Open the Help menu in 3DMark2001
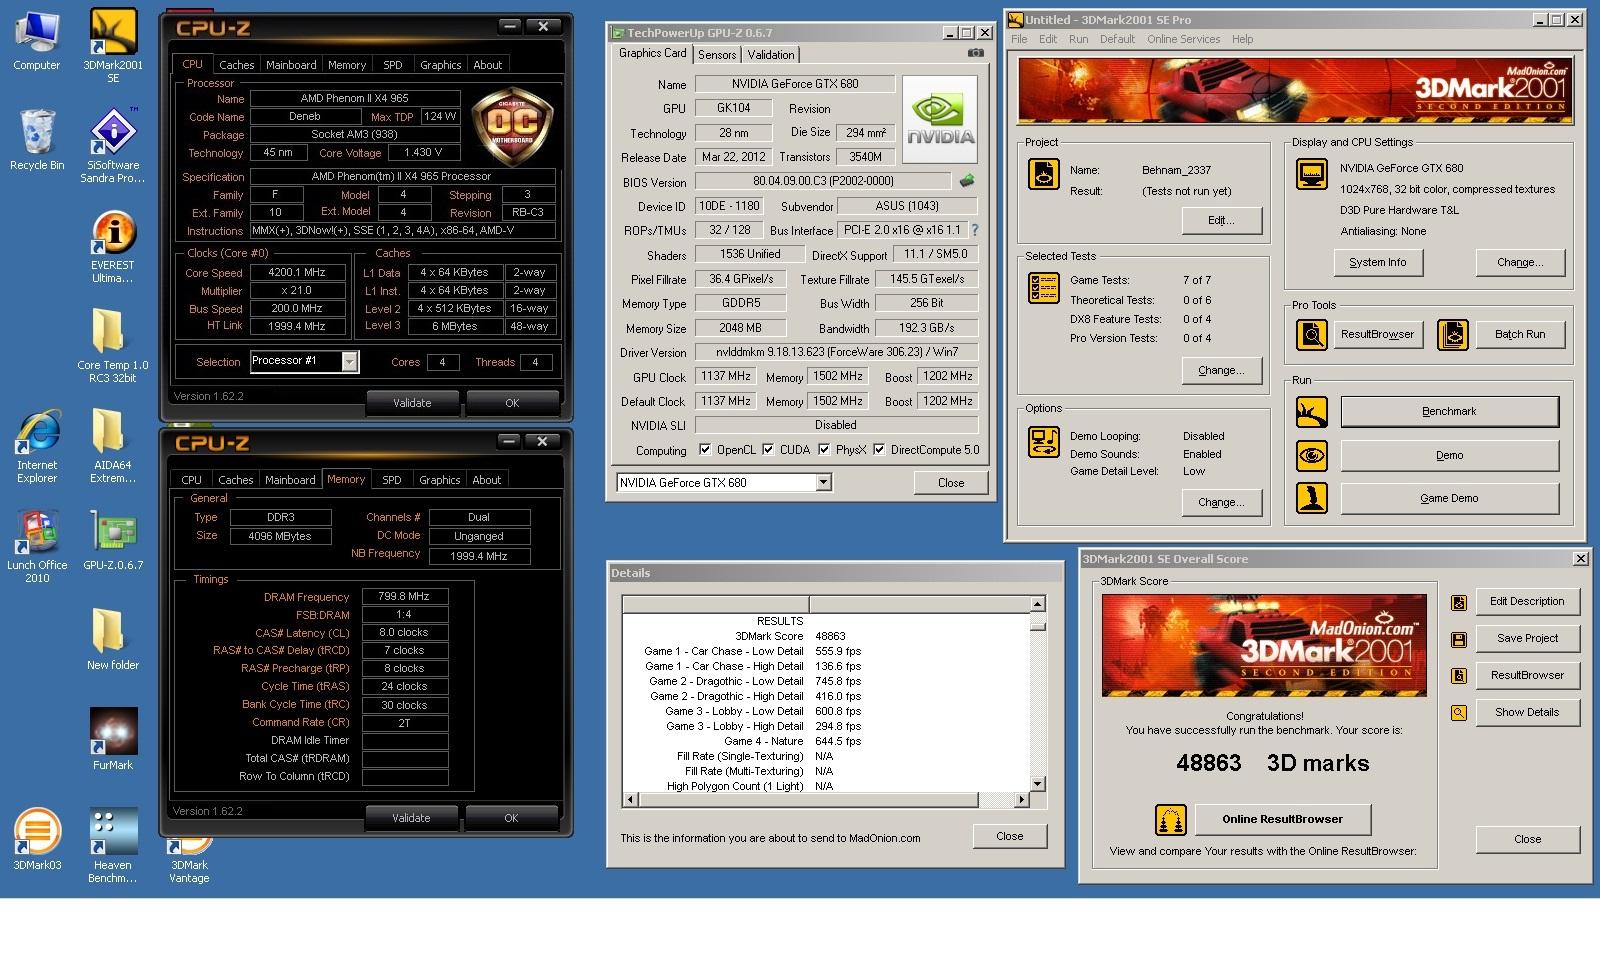 click(1242, 39)
